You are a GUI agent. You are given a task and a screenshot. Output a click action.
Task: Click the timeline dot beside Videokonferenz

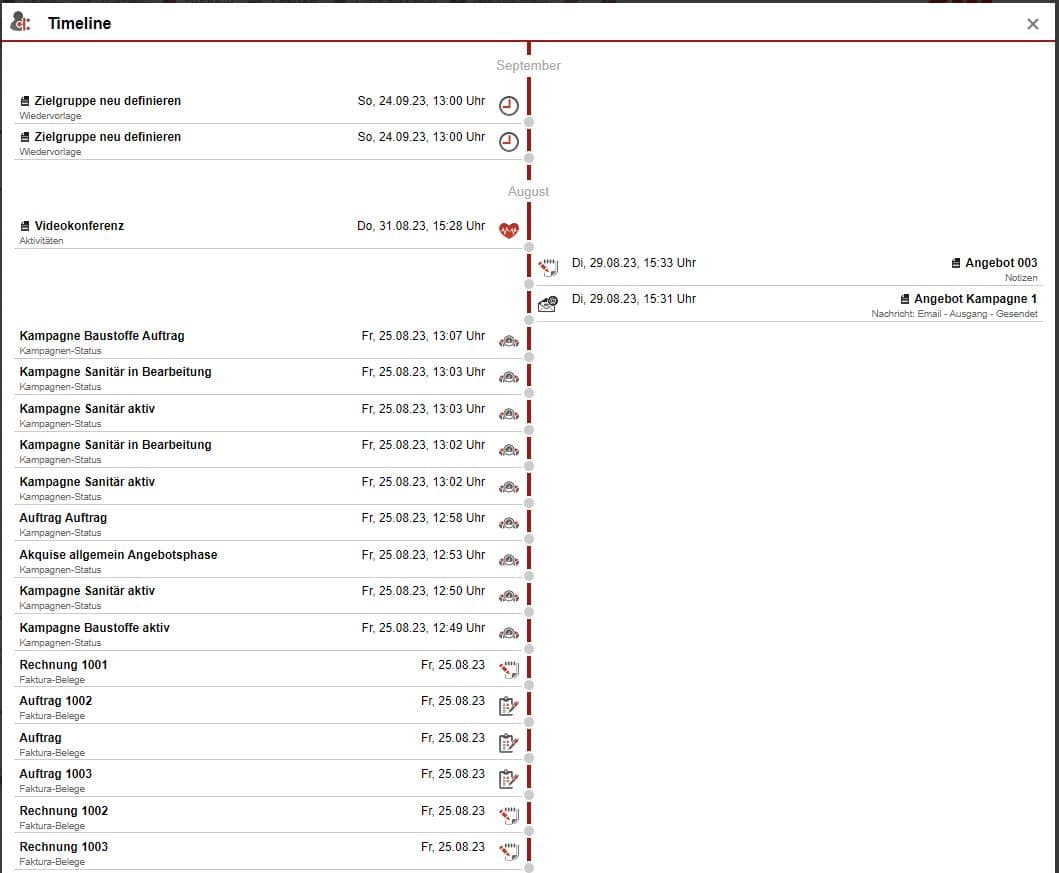click(529, 247)
